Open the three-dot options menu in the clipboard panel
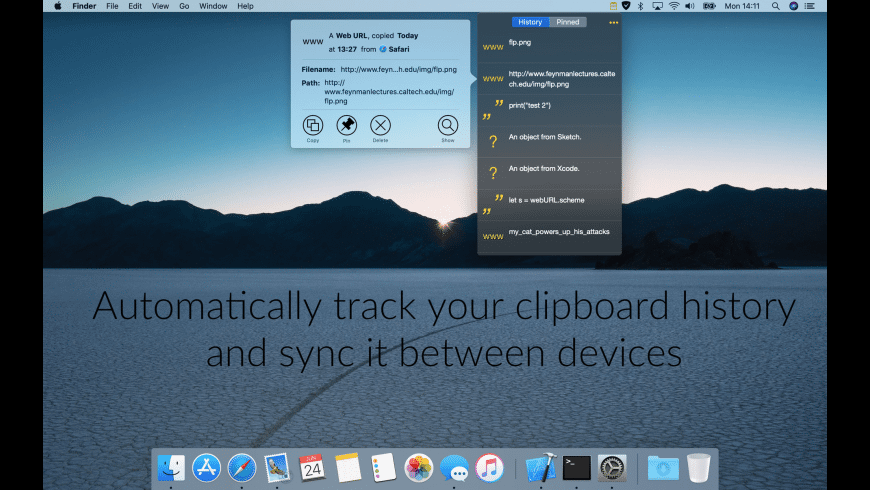The image size is (870, 490). click(613, 22)
